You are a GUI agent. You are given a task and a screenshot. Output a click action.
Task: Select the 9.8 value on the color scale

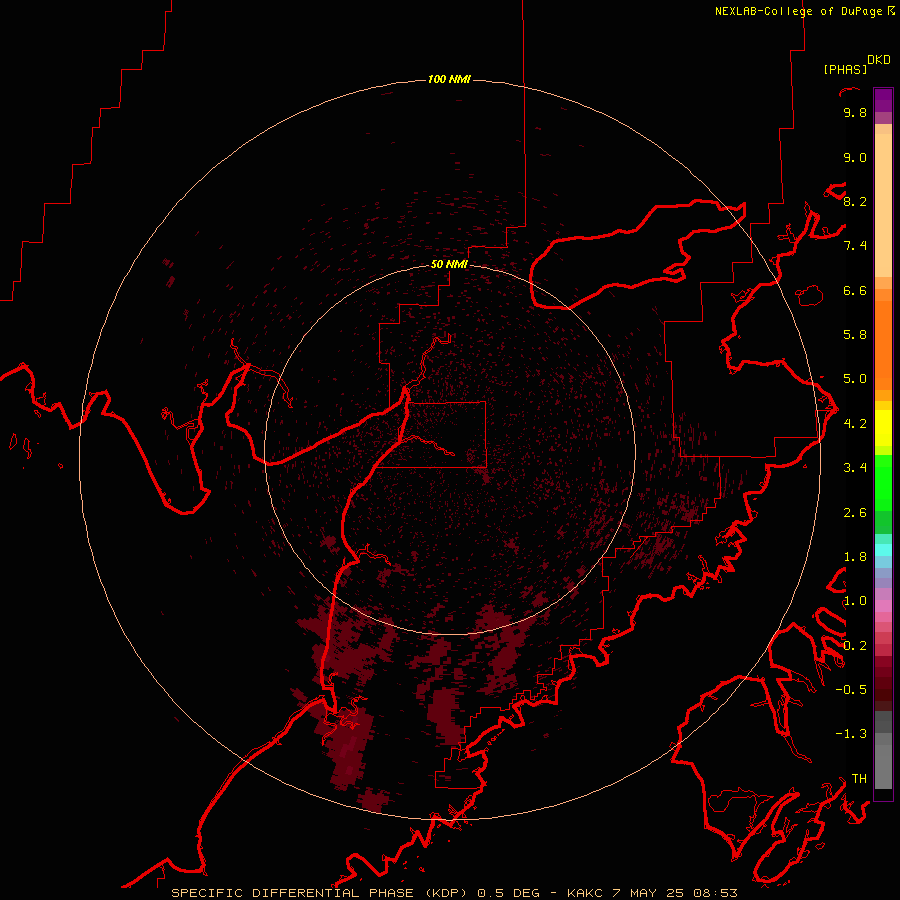click(x=855, y=112)
